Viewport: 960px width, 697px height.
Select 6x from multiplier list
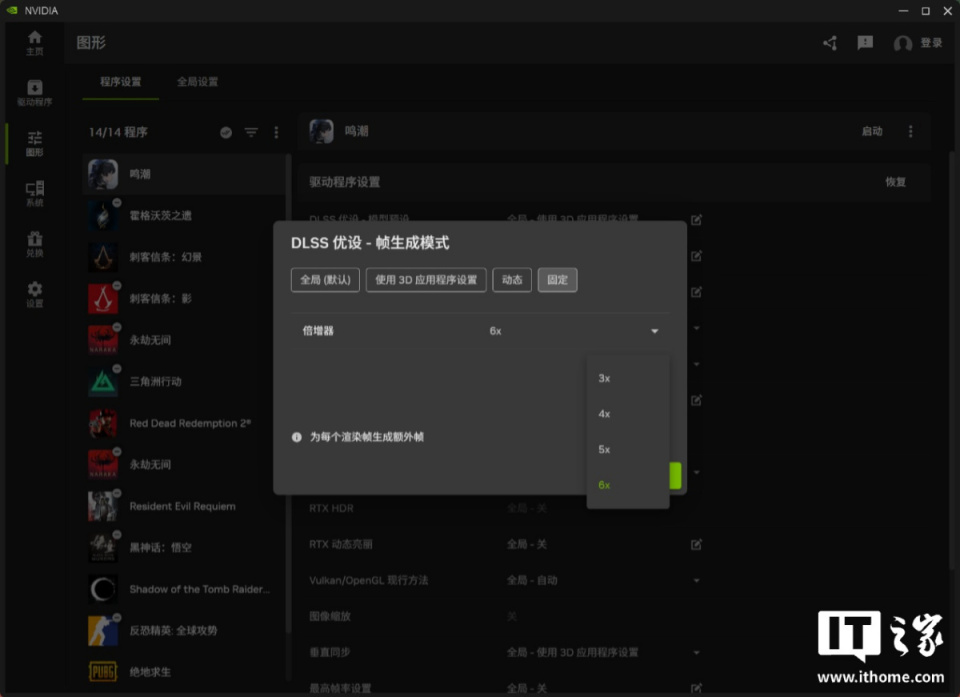coord(628,485)
